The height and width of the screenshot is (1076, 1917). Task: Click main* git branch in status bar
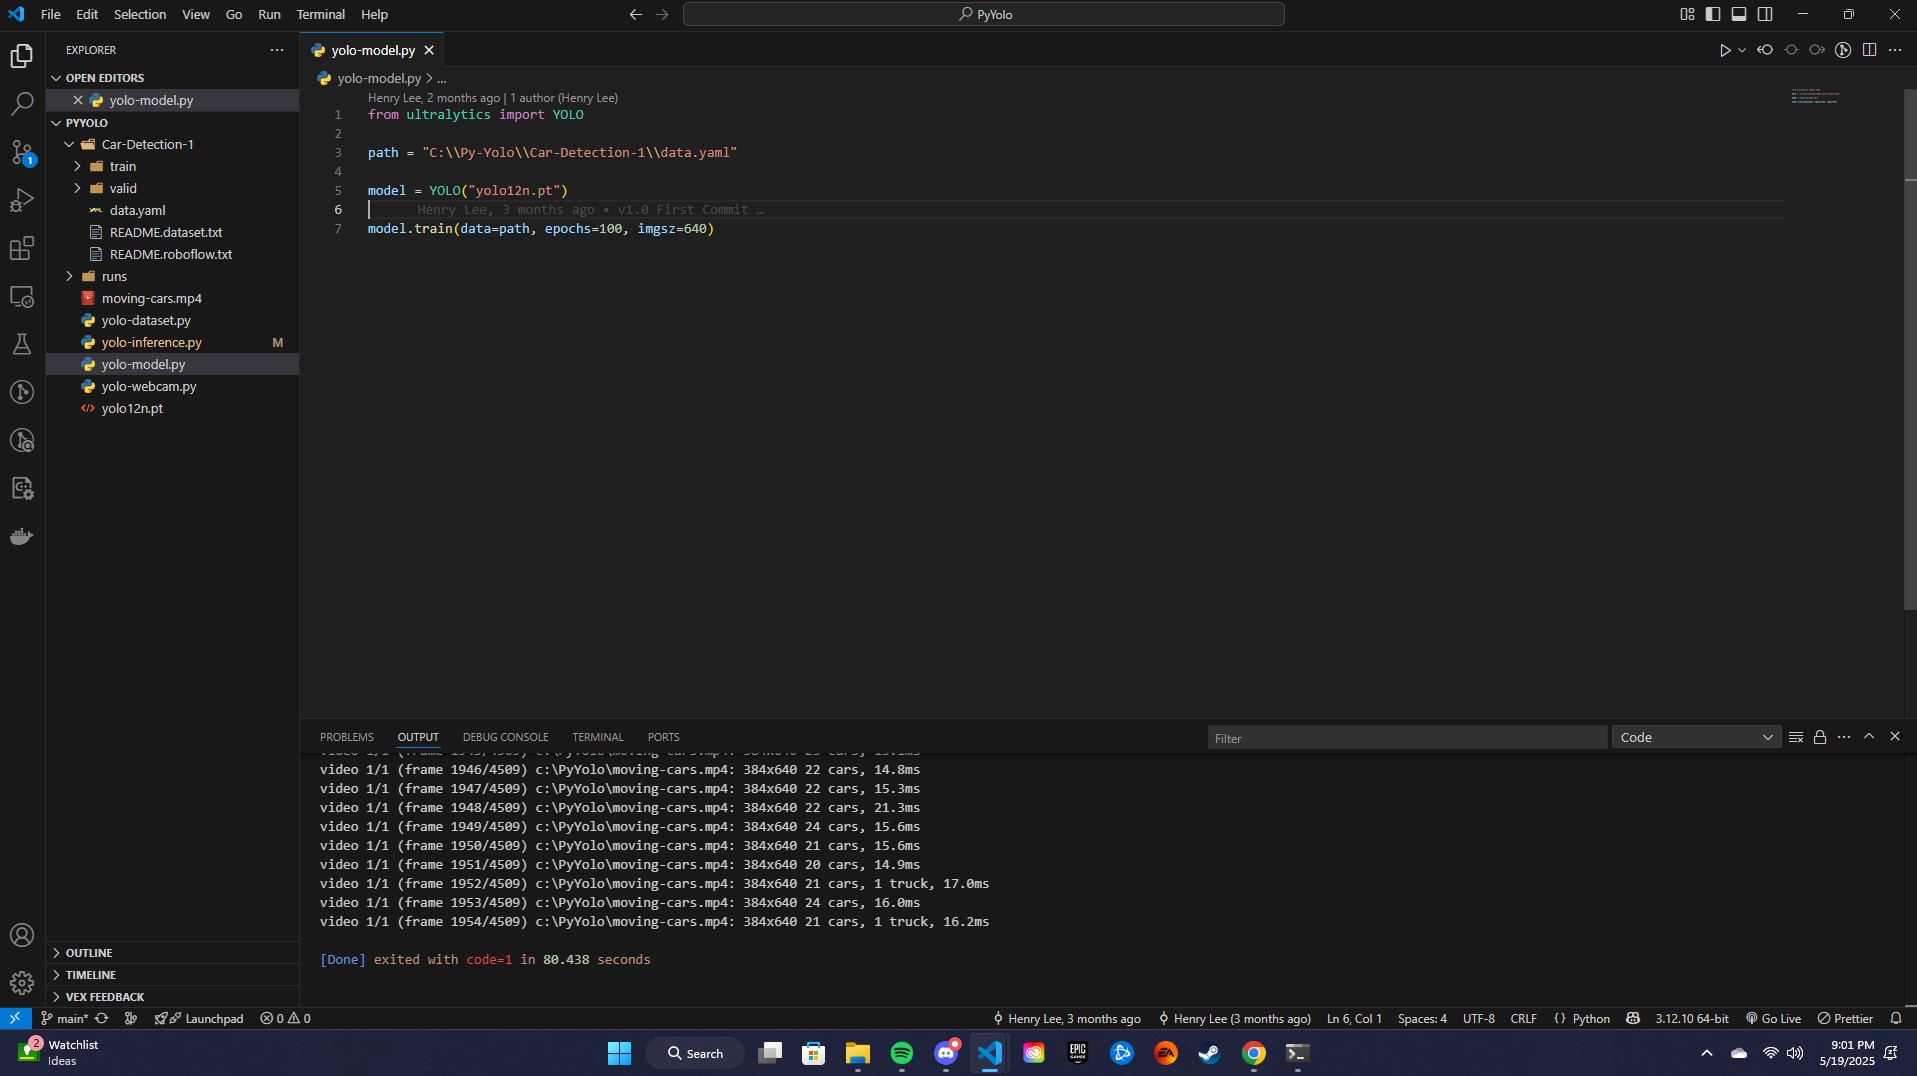click(64, 1018)
